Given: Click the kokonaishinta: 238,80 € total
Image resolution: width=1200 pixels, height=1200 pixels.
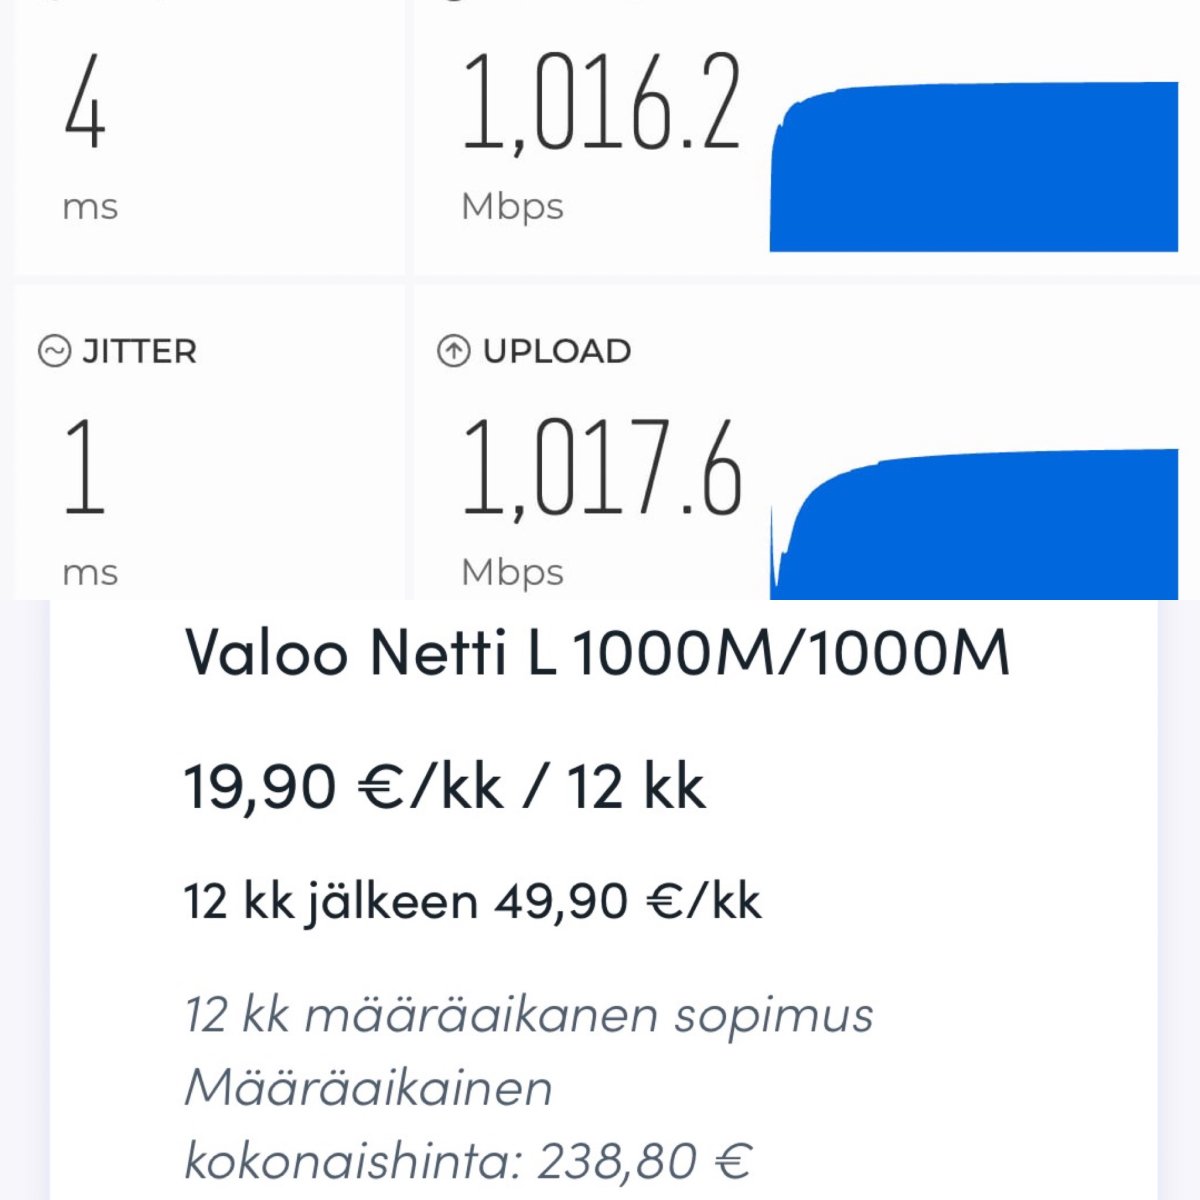Looking at the screenshot, I should pyautogui.click(x=467, y=1161).
